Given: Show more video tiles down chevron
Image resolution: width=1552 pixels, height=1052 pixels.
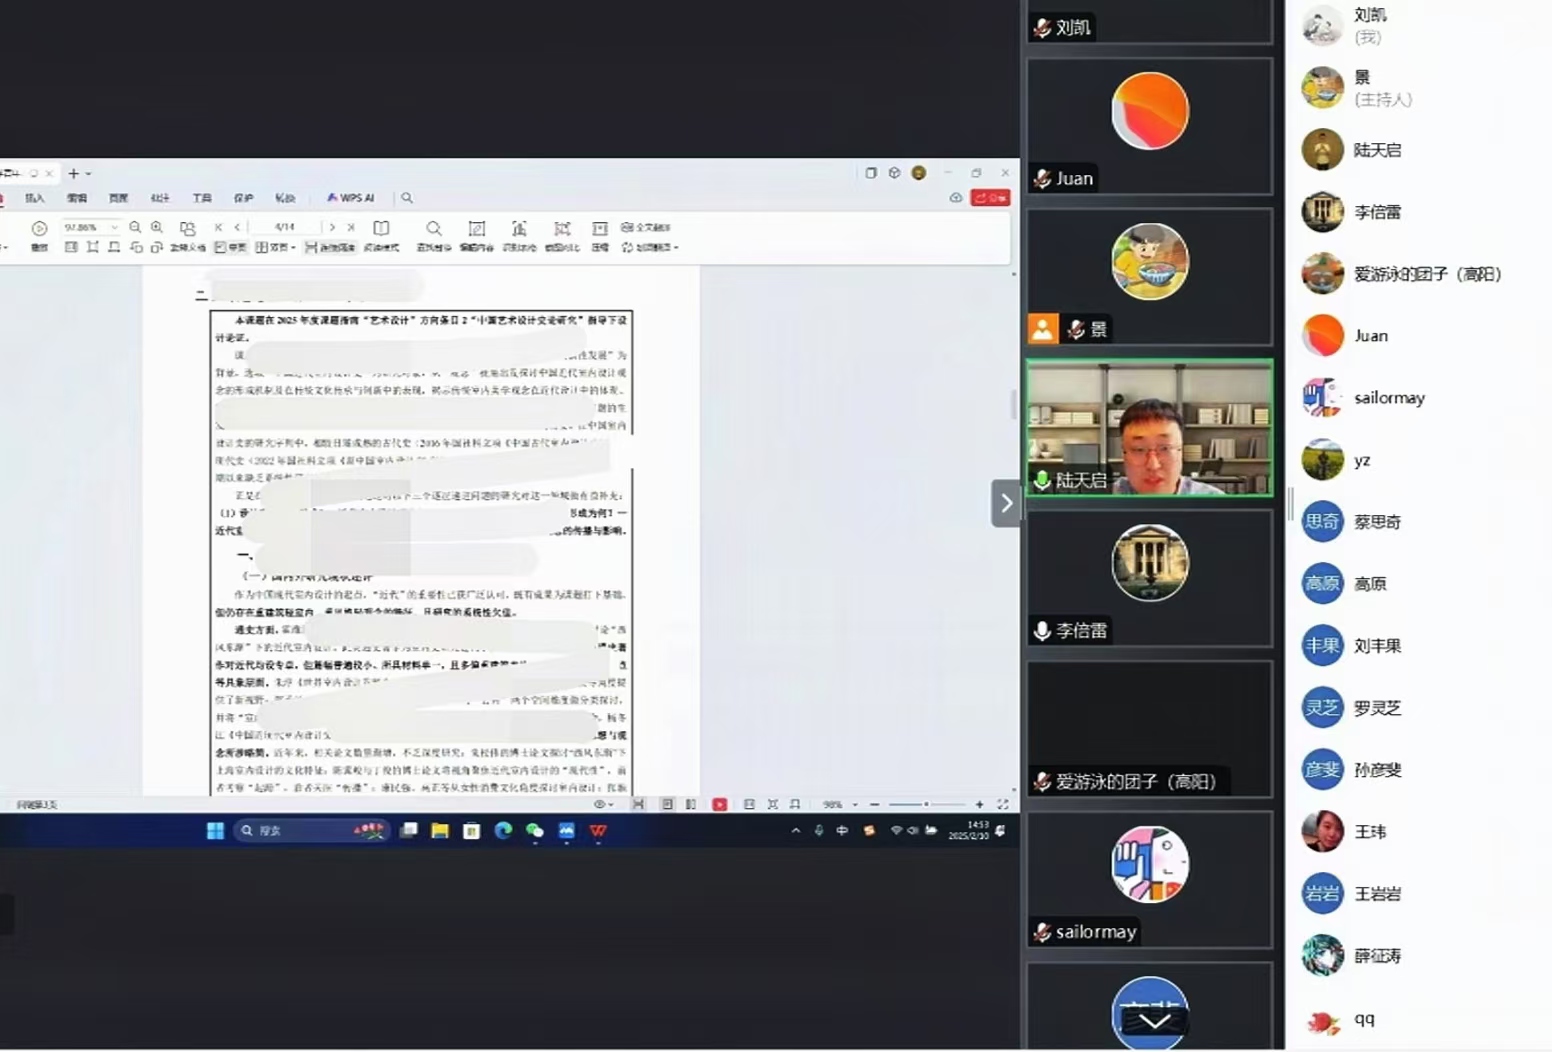Looking at the screenshot, I should click(x=1154, y=1021).
